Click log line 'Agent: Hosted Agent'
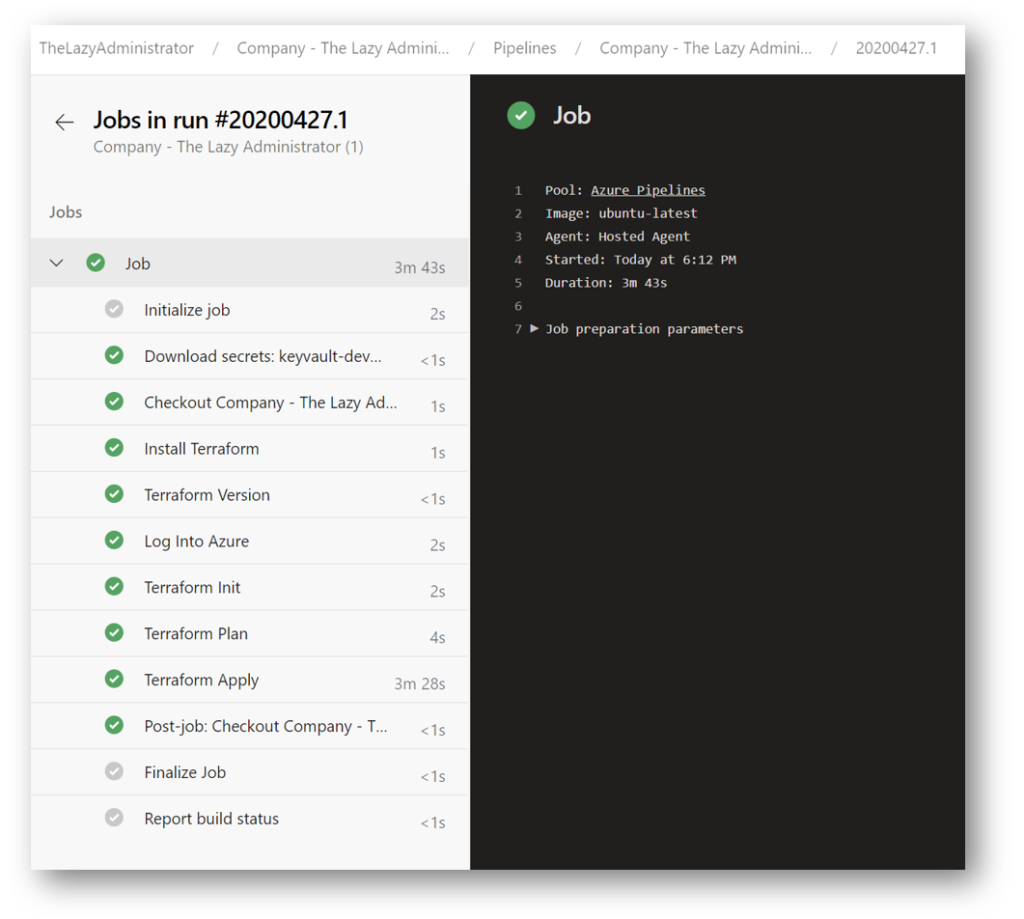 coord(617,236)
